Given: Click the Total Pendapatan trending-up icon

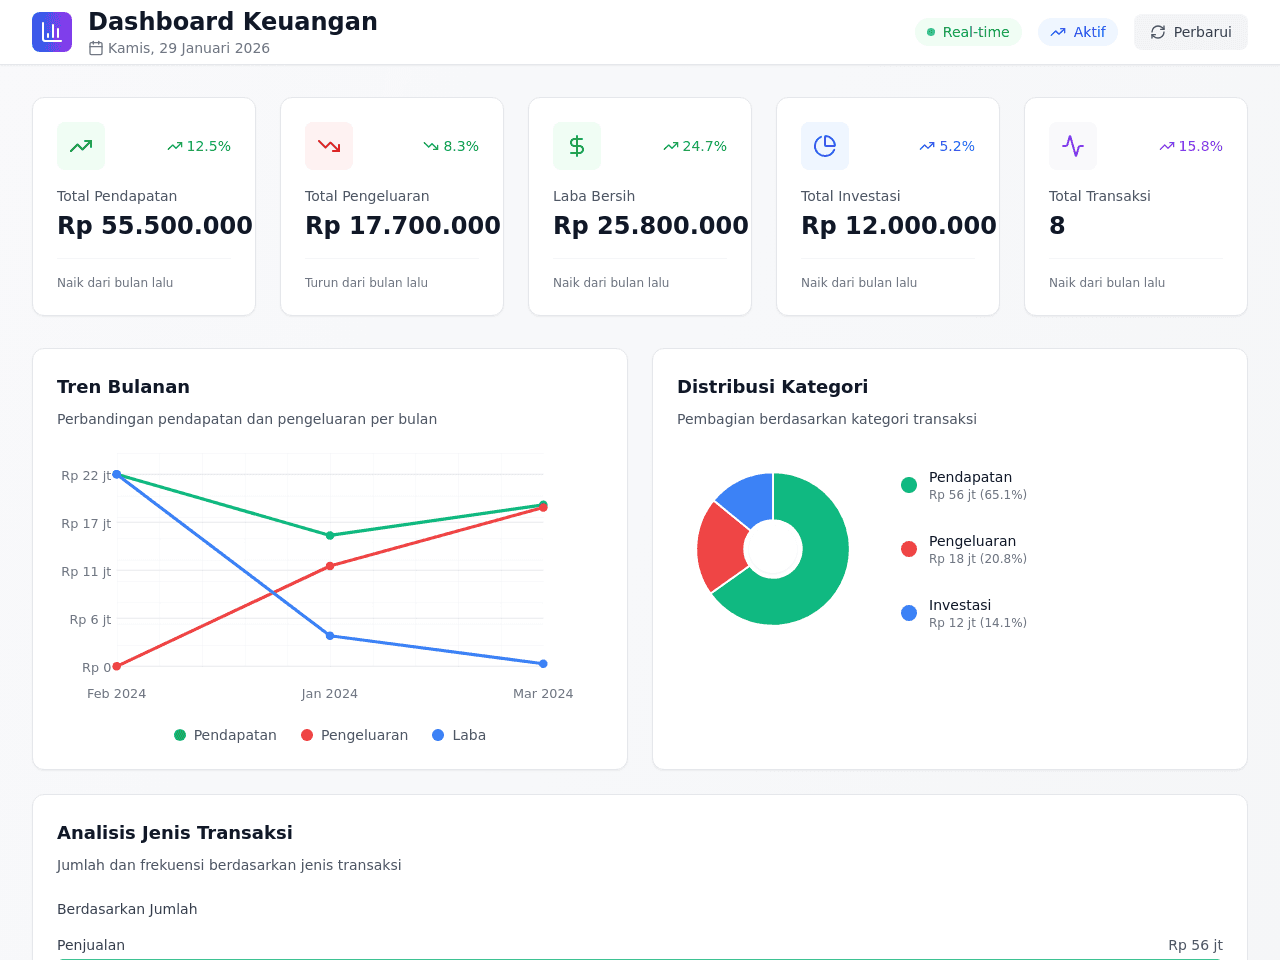Looking at the screenshot, I should (x=81, y=146).
